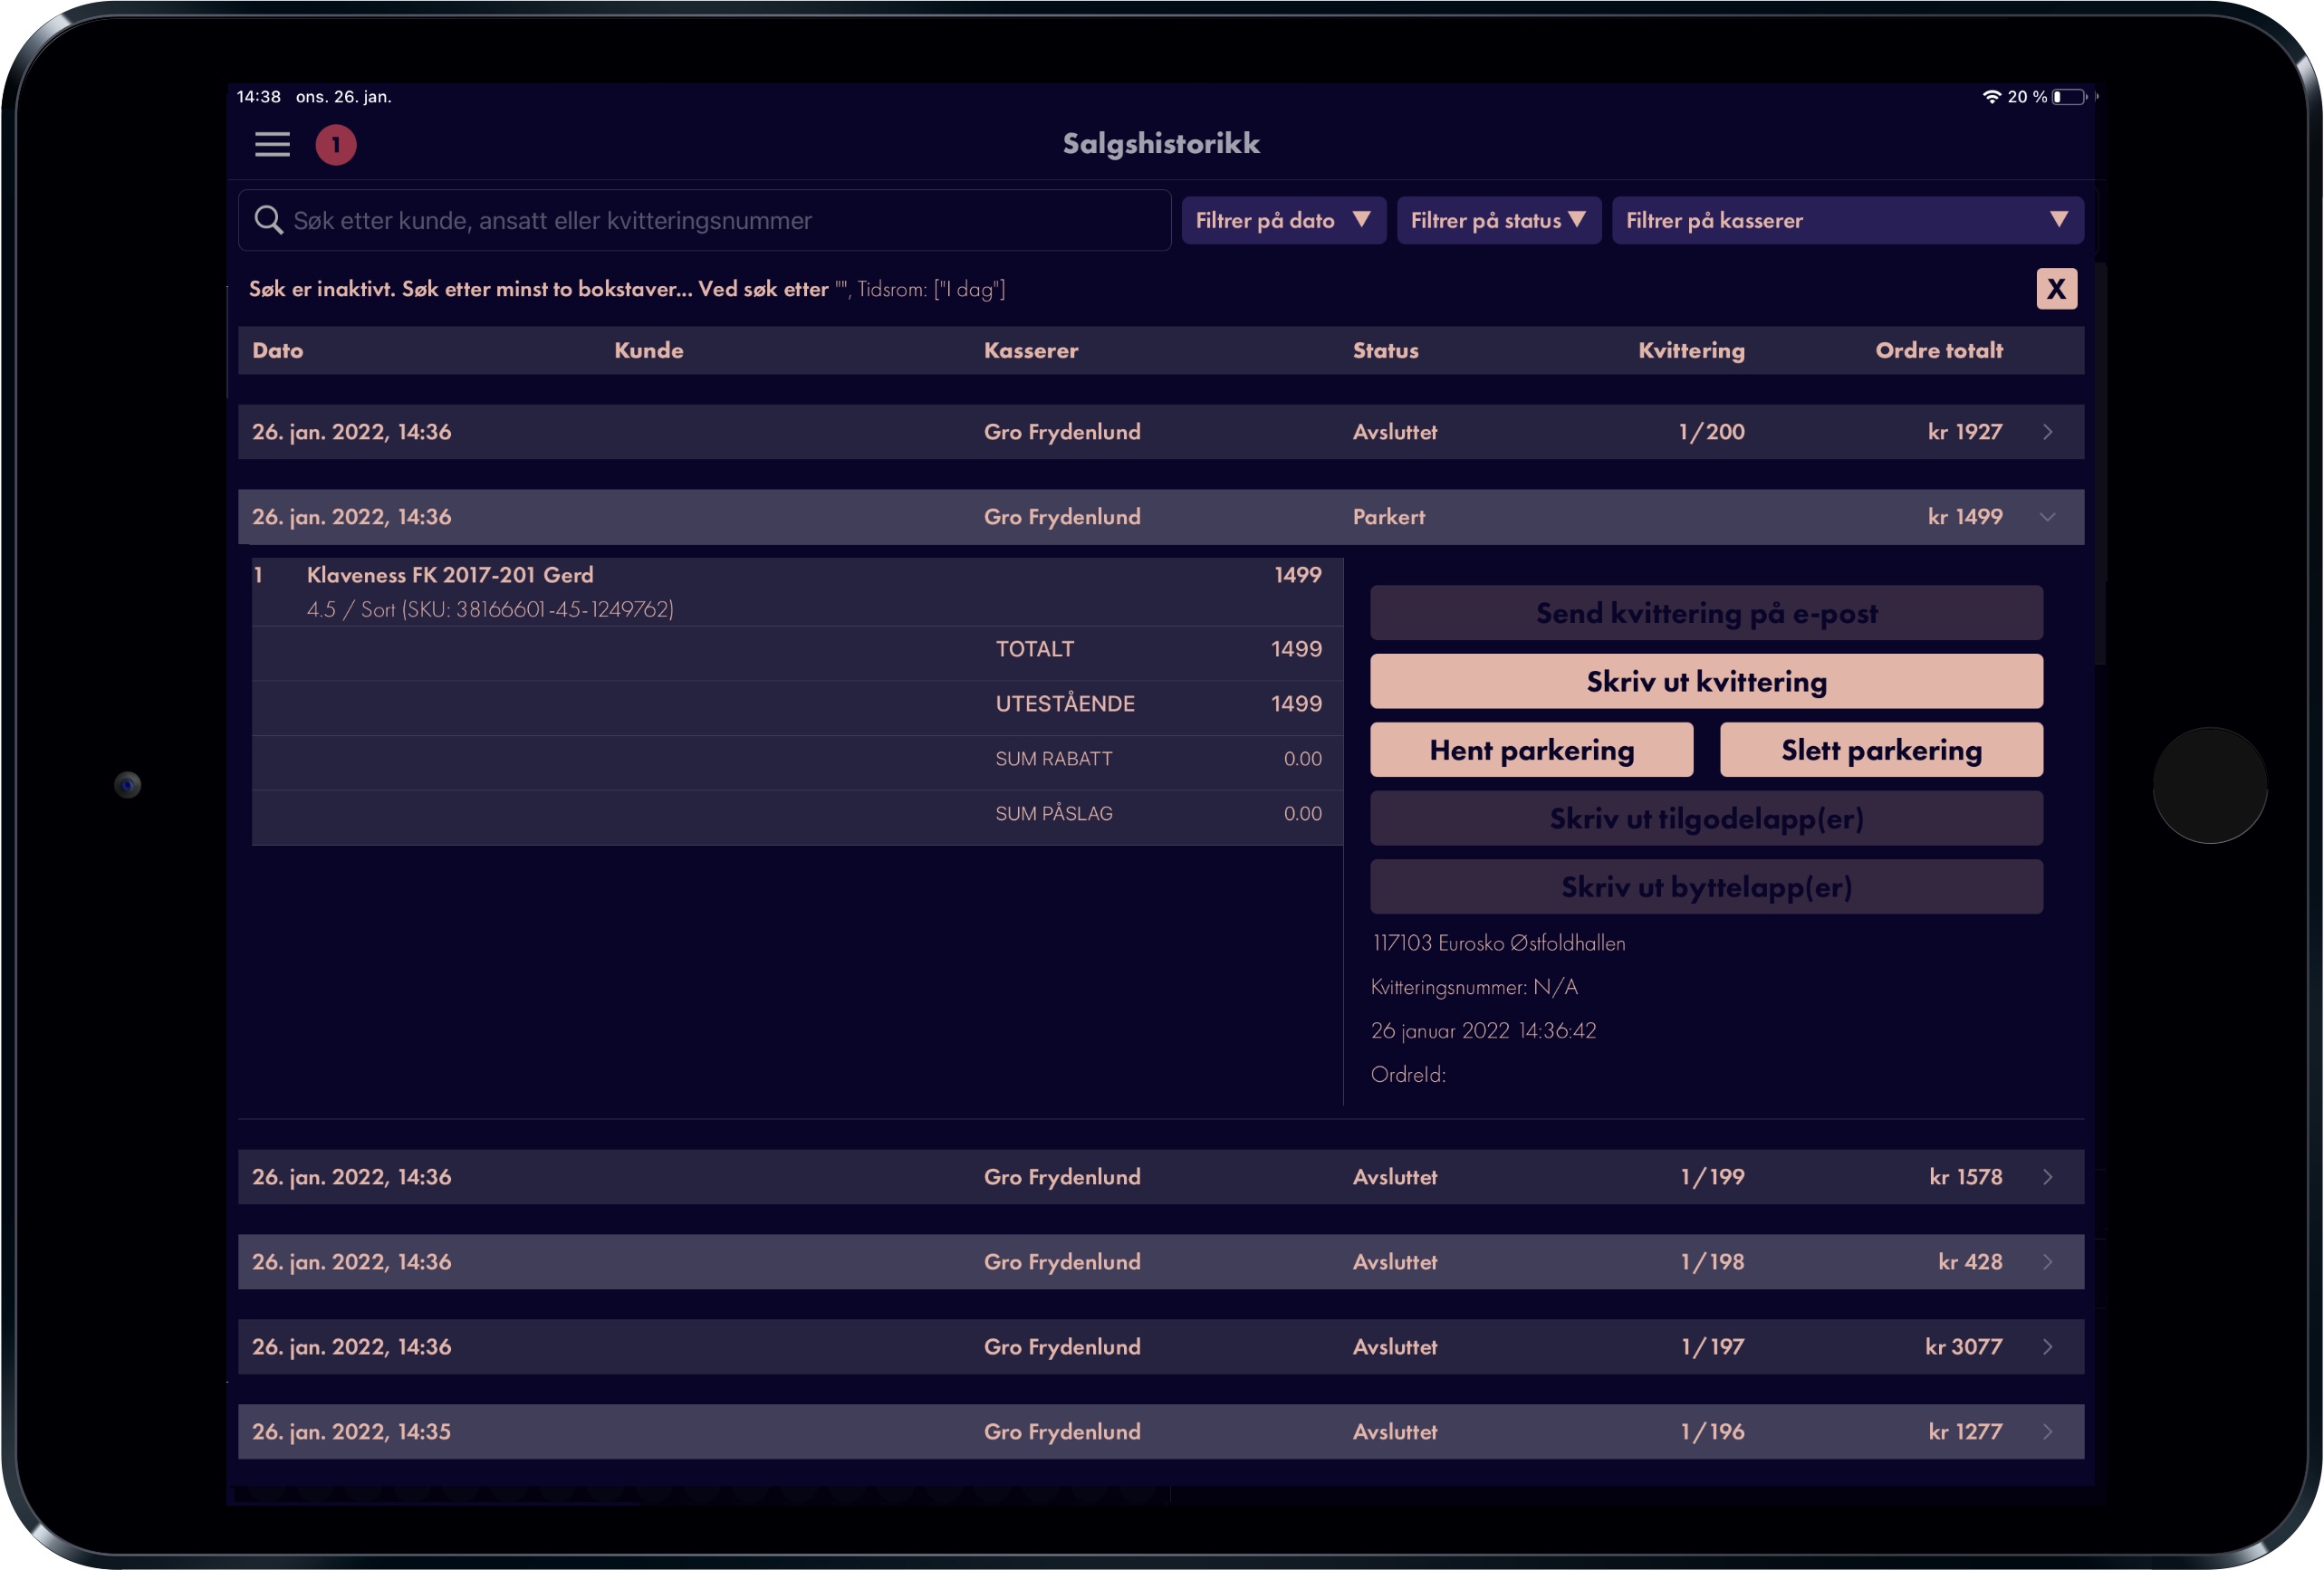Screen dimensions: 2324x1570
Task: Tap the Wi-Fi status icon
Action: [1990, 97]
